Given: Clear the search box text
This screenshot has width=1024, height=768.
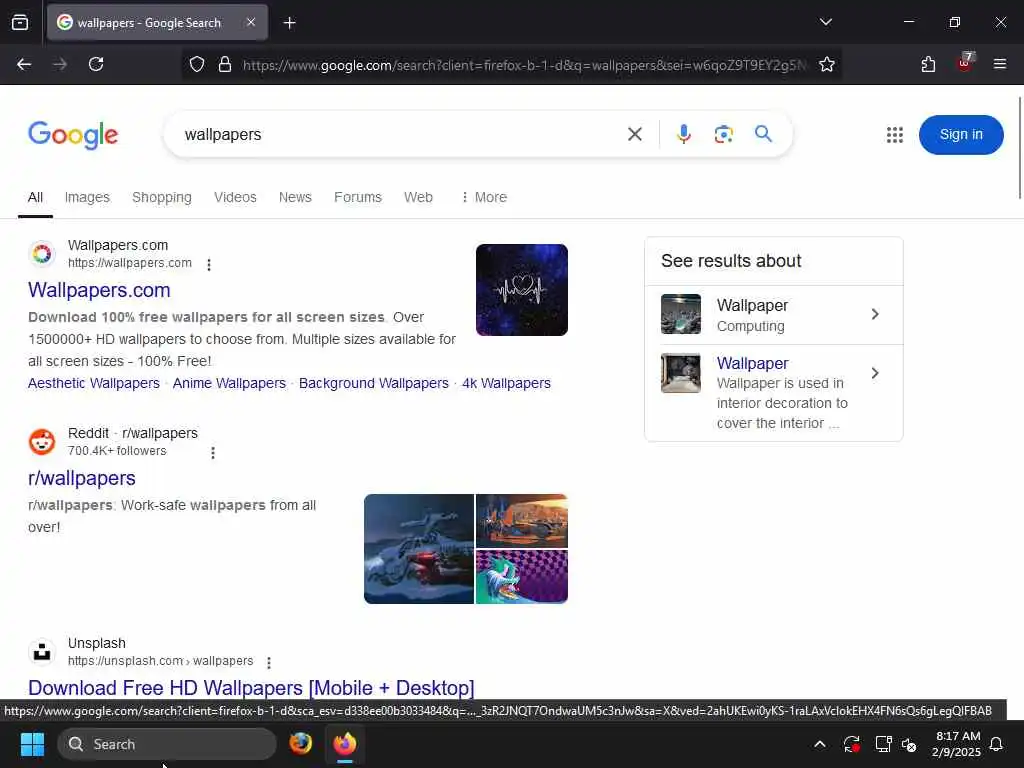Looking at the screenshot, I should [635, 135].
